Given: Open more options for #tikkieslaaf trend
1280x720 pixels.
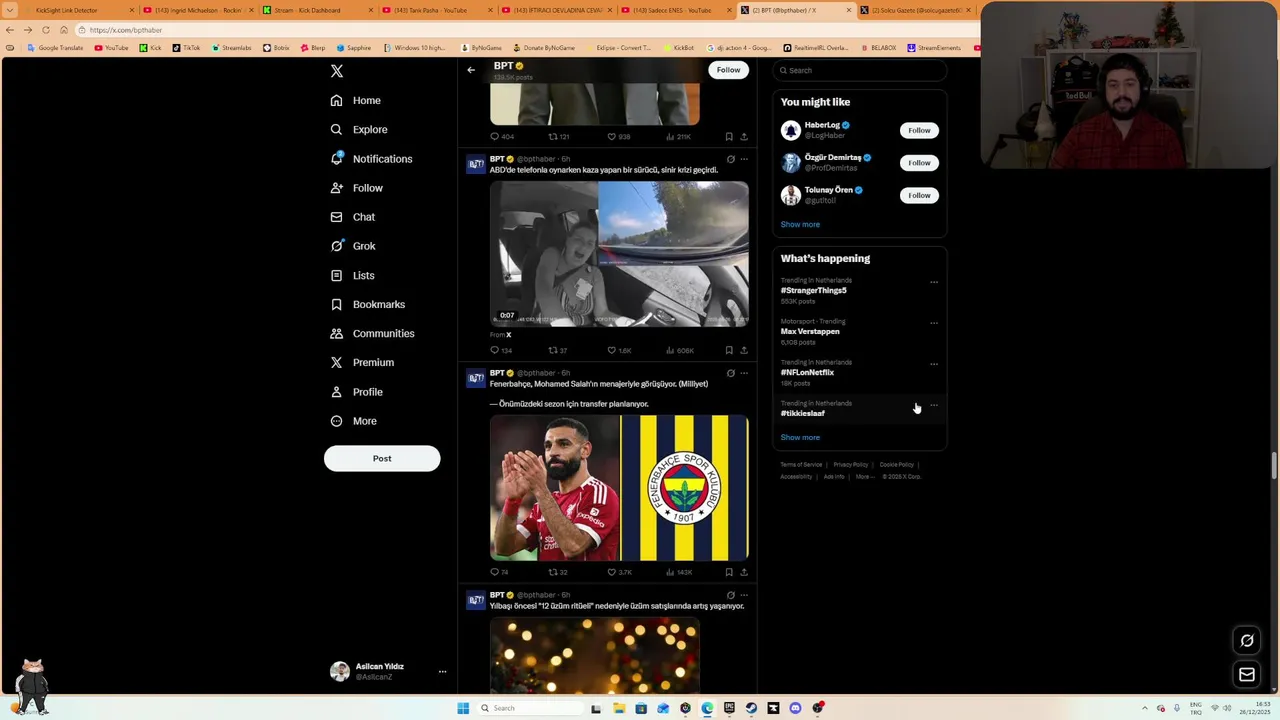Looking at the screenshot, I should click(x=934, y=405).
